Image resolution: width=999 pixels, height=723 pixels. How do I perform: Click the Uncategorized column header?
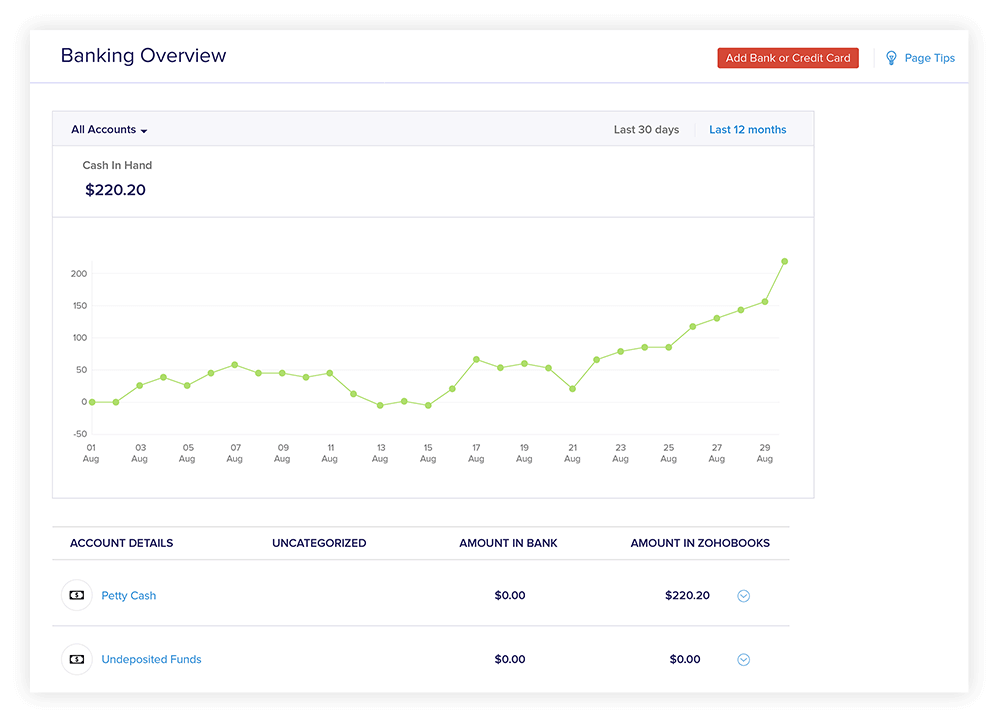point(318,543)
